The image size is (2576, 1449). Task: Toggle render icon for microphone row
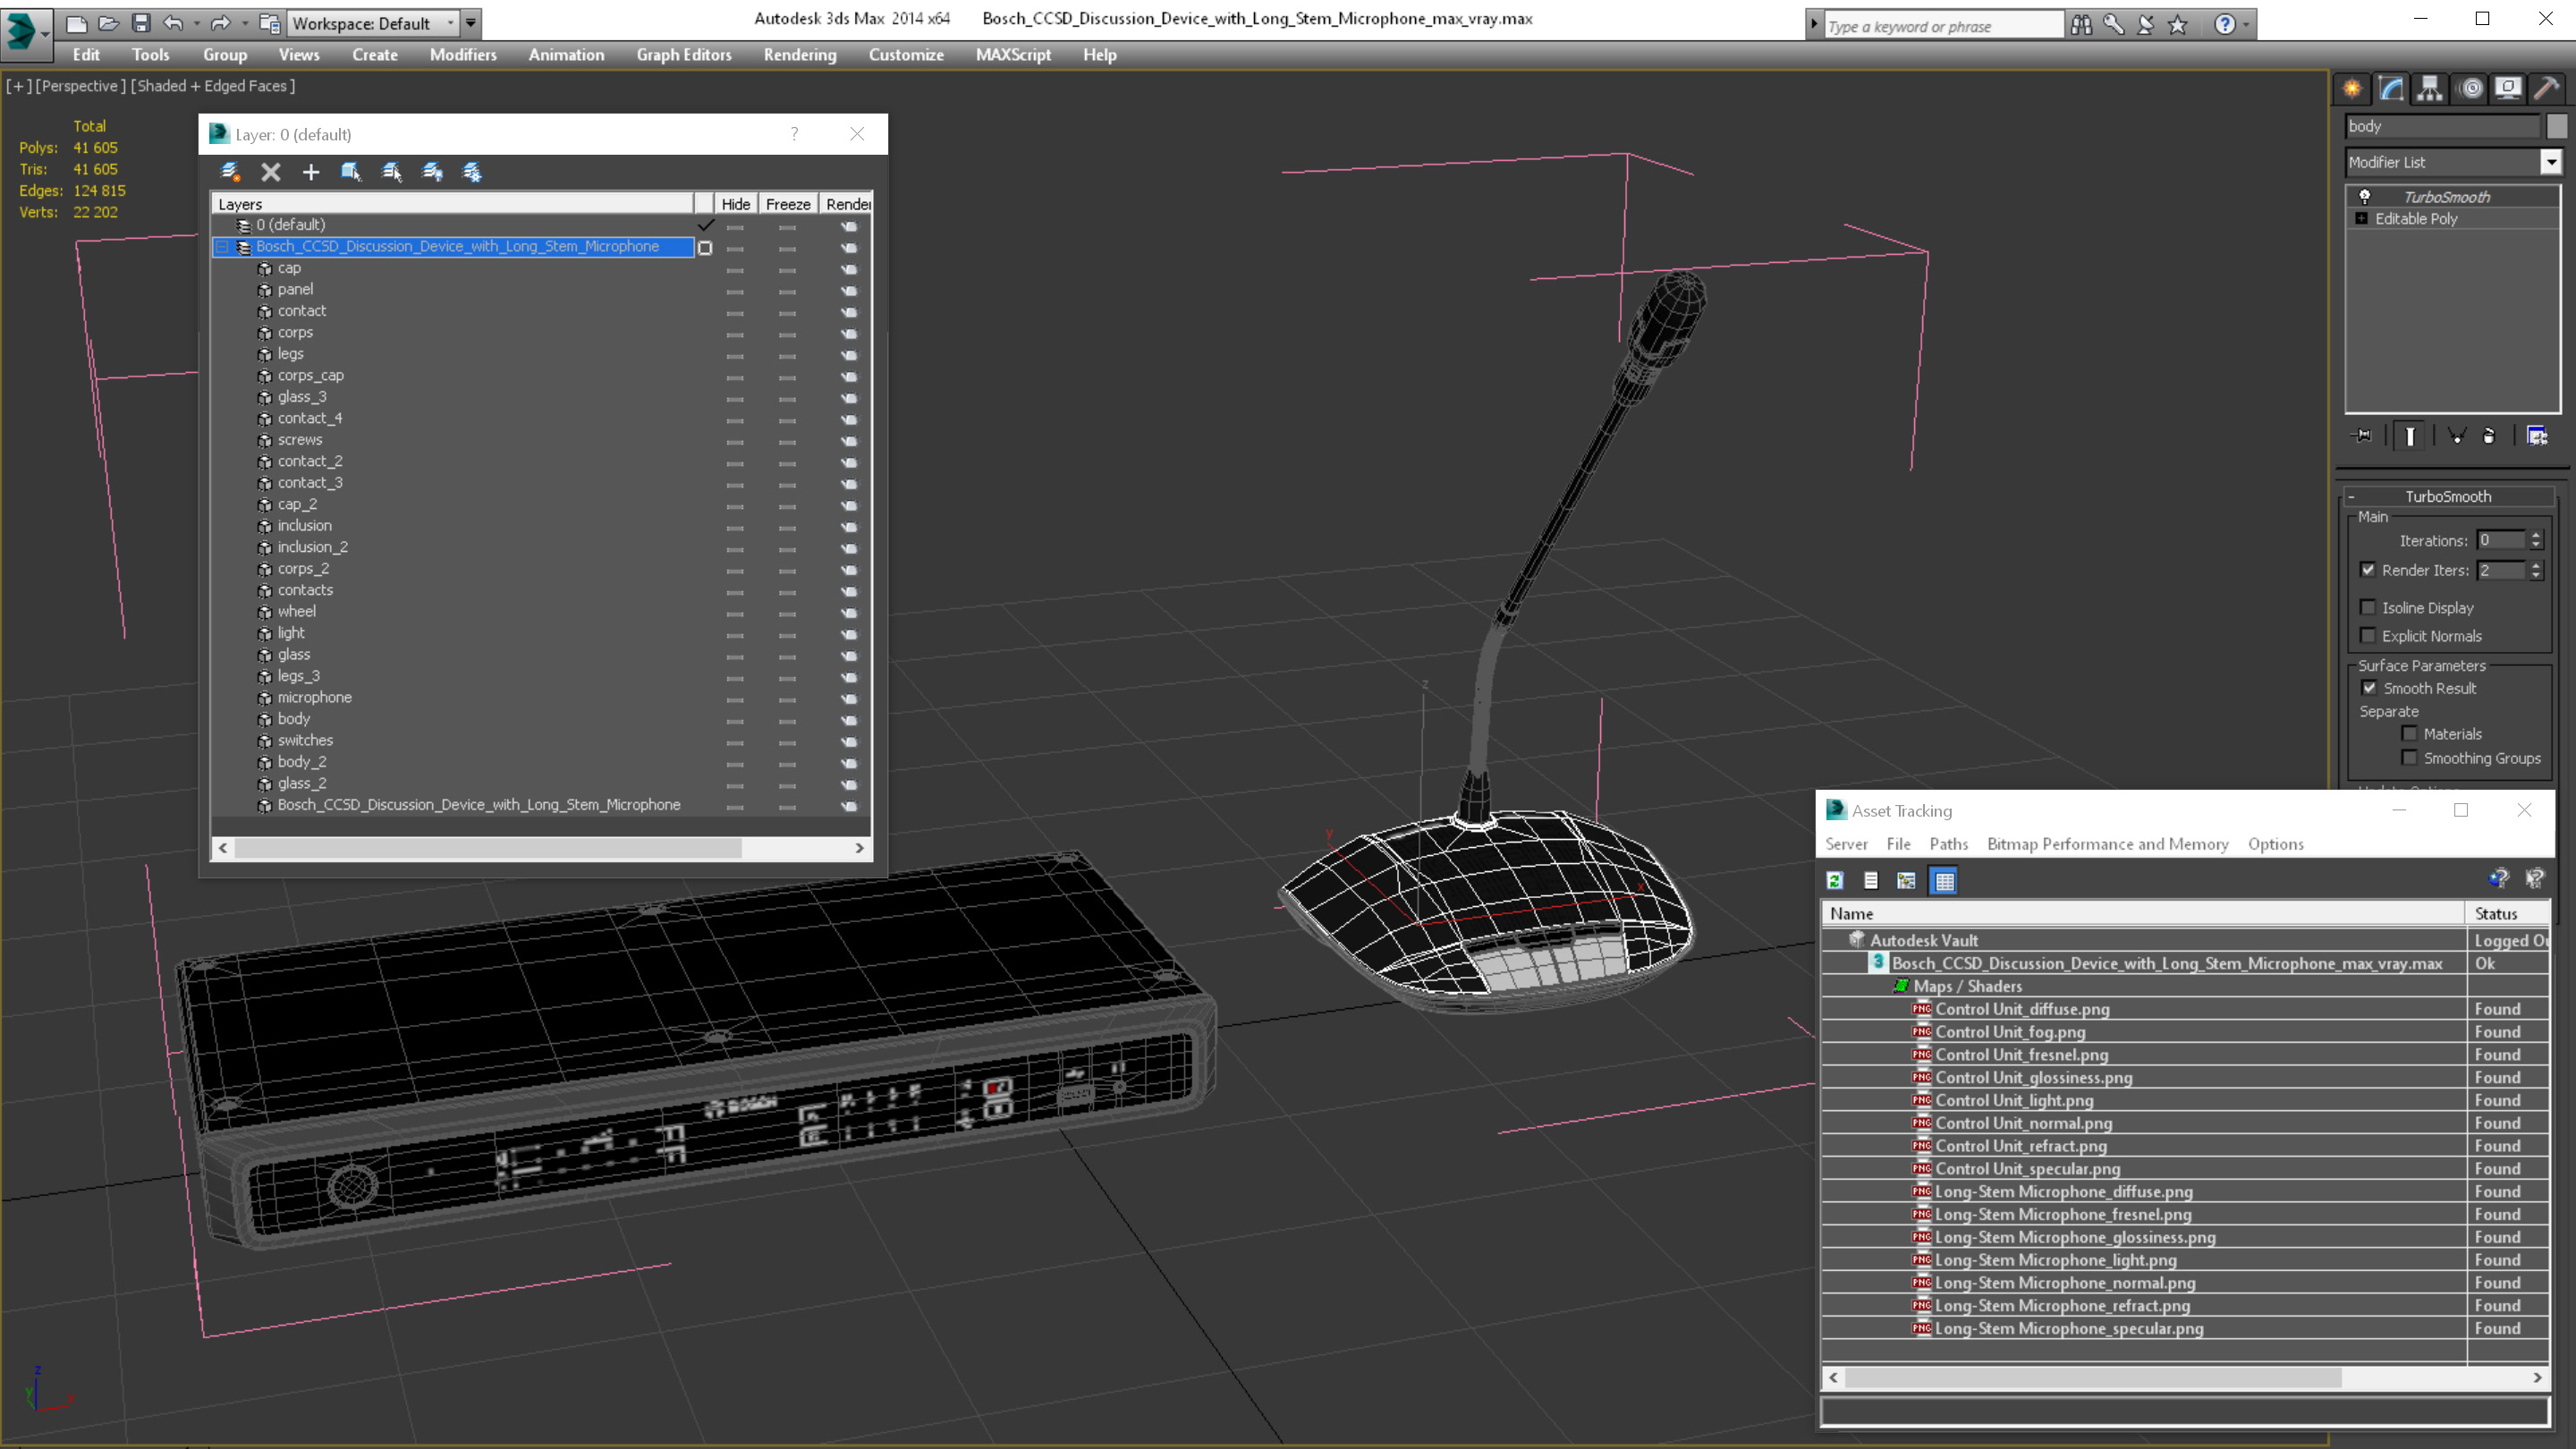coord(849,698)
